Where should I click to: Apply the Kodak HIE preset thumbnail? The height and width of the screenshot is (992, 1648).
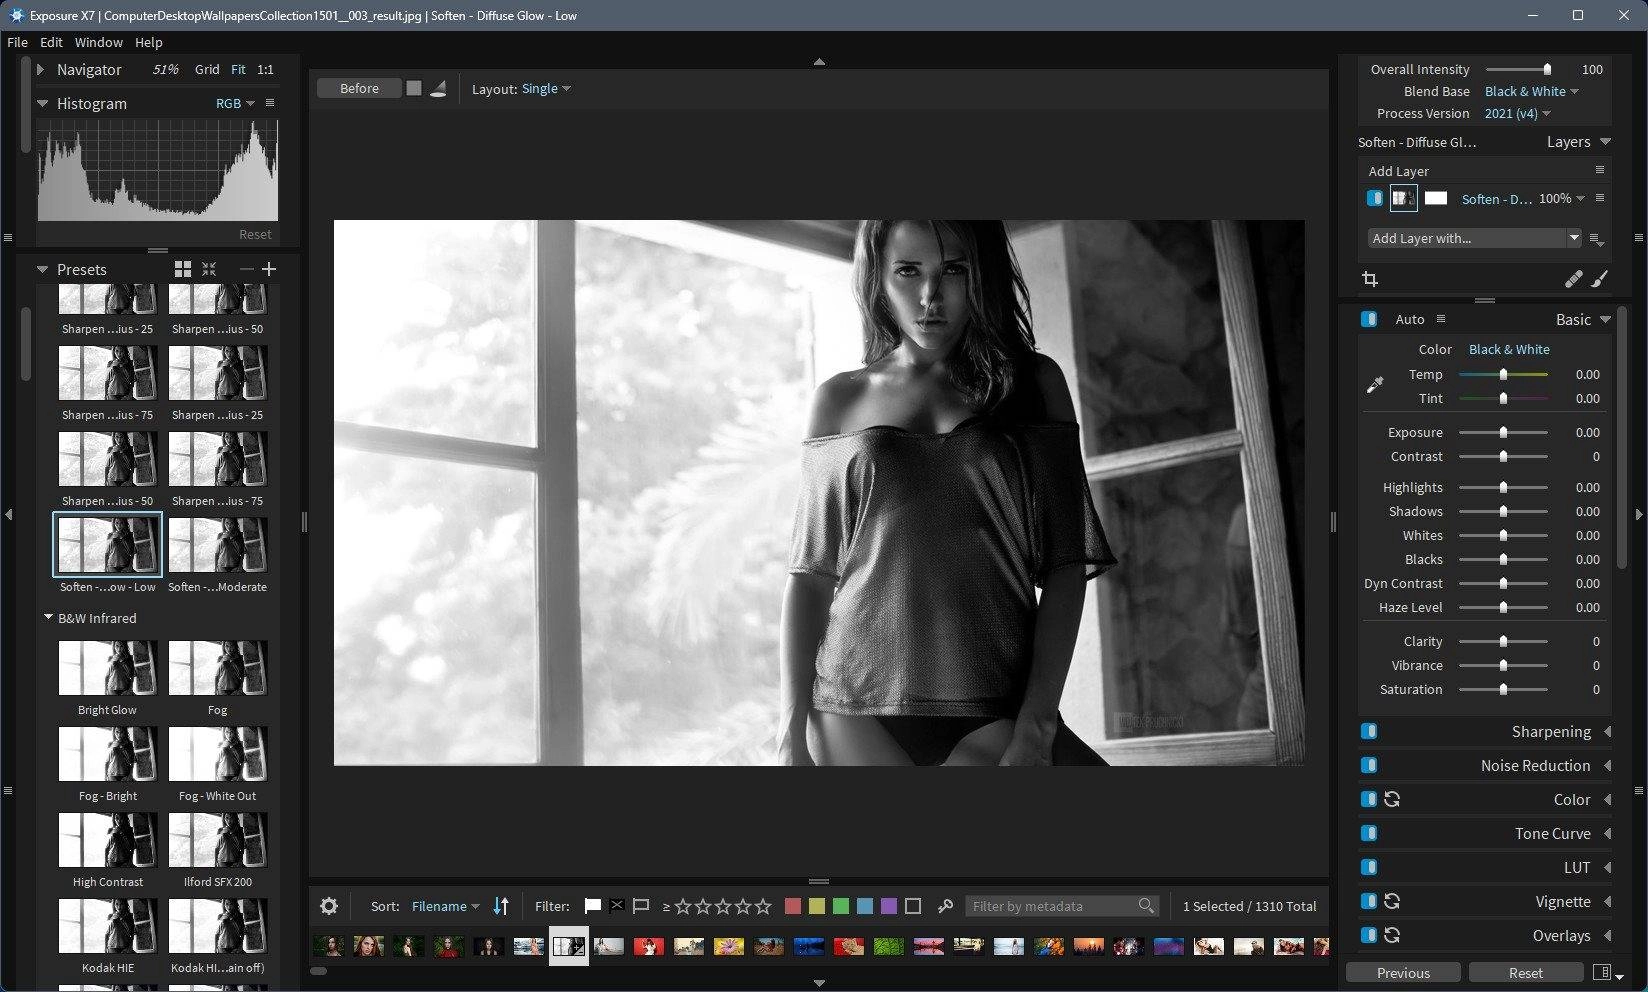point(108,926)
